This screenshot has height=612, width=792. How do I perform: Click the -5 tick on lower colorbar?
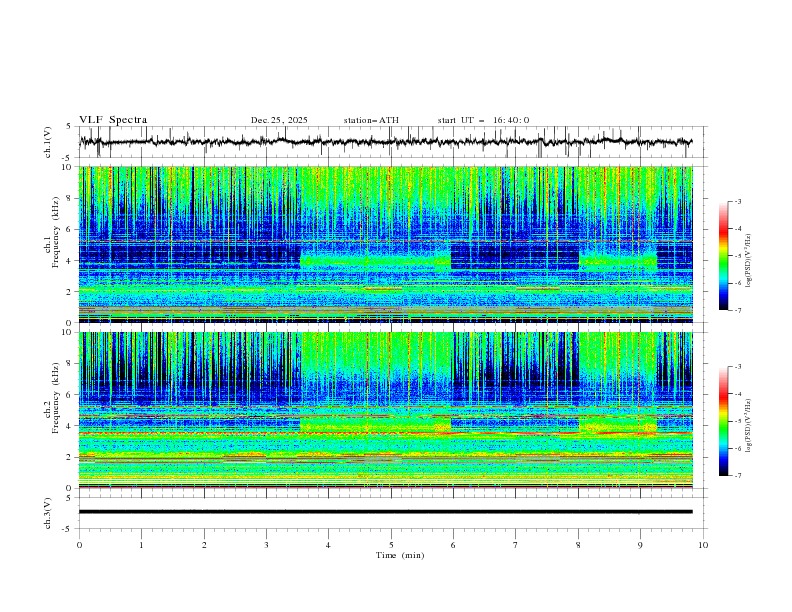(737, 421)
